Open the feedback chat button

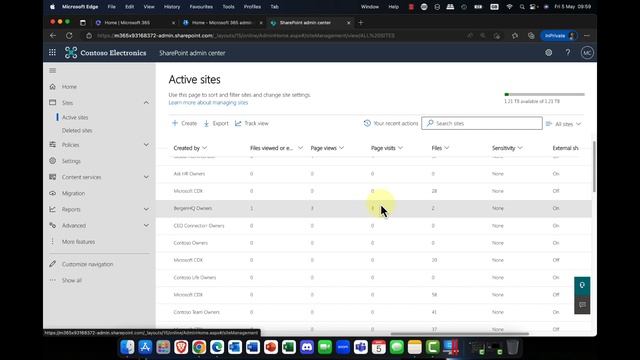[582, 305]
